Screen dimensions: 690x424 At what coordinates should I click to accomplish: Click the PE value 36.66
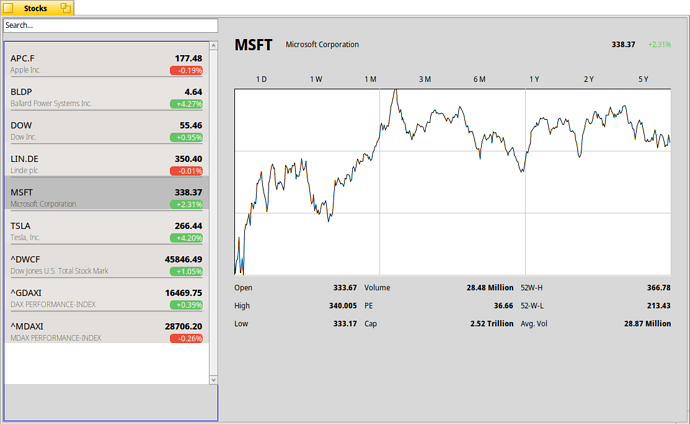tap(503, 306)
